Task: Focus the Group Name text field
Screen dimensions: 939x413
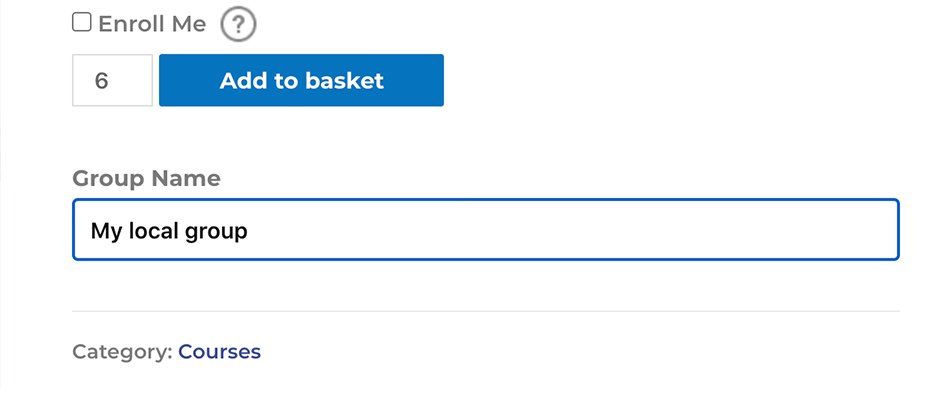Action: click(x=485, y=231)
